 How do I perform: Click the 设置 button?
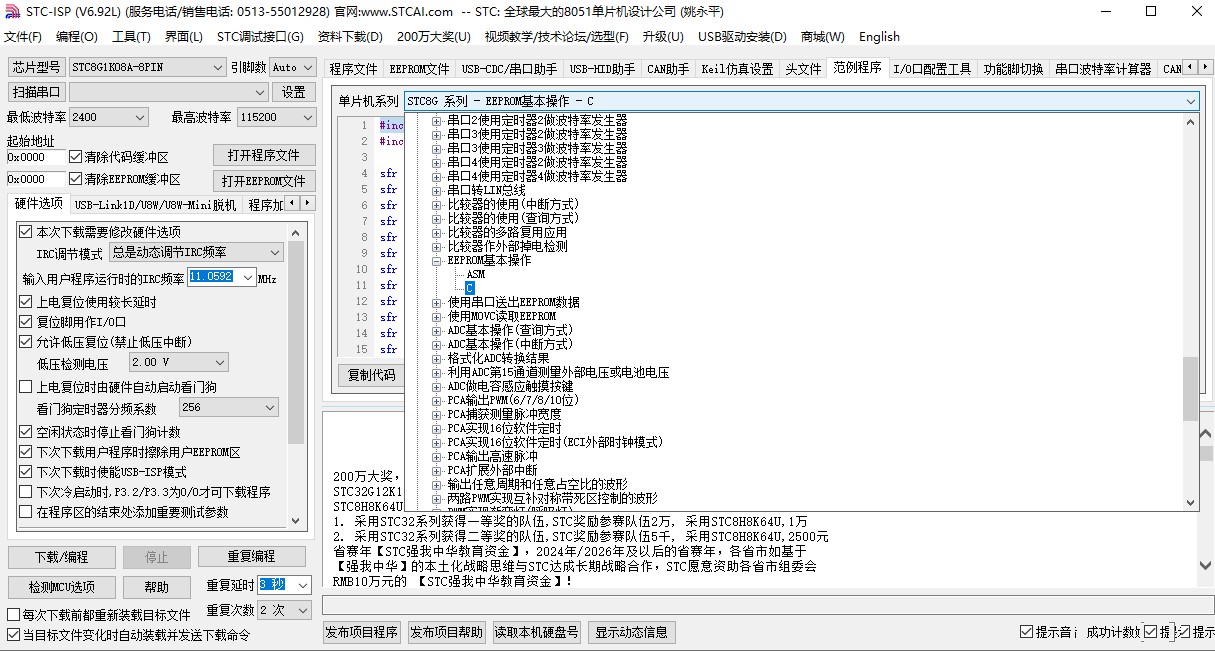pos(294,92)
